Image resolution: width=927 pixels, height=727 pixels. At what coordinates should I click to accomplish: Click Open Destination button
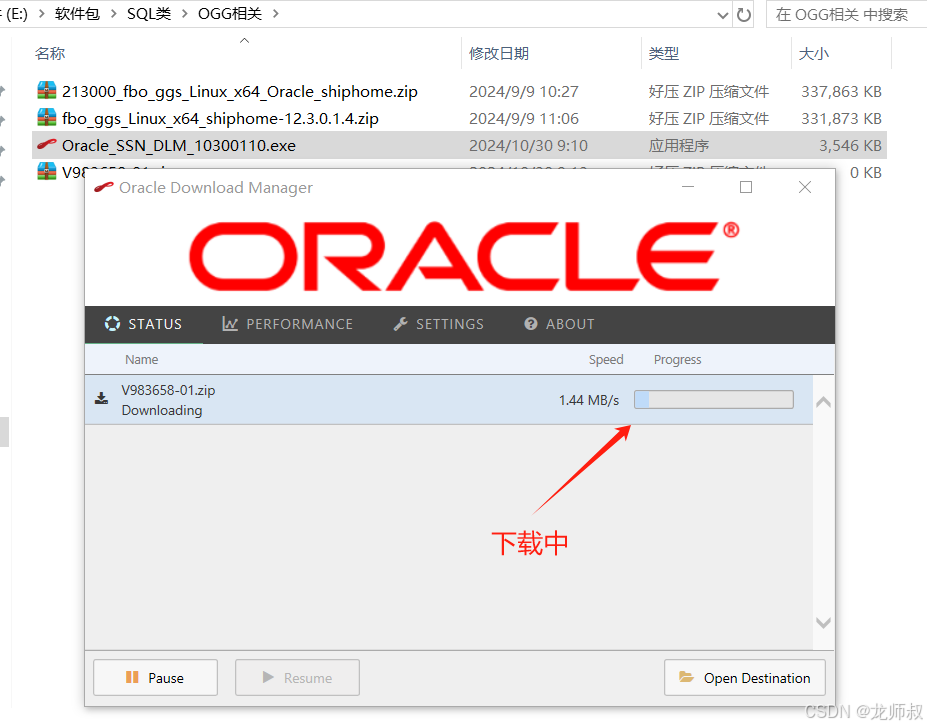pos(745,677)
